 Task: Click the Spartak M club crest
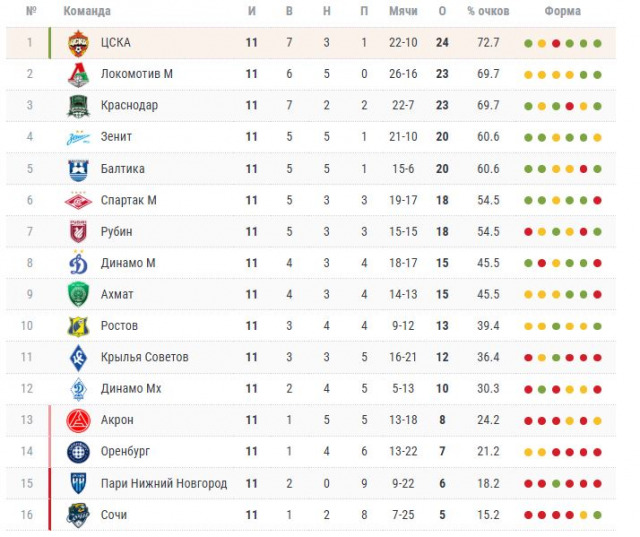click(79, 200)
